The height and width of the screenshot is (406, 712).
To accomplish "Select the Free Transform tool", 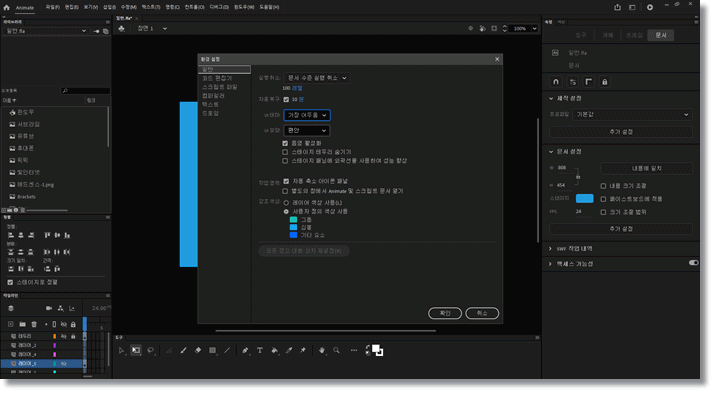I will [x=136, y=351].
